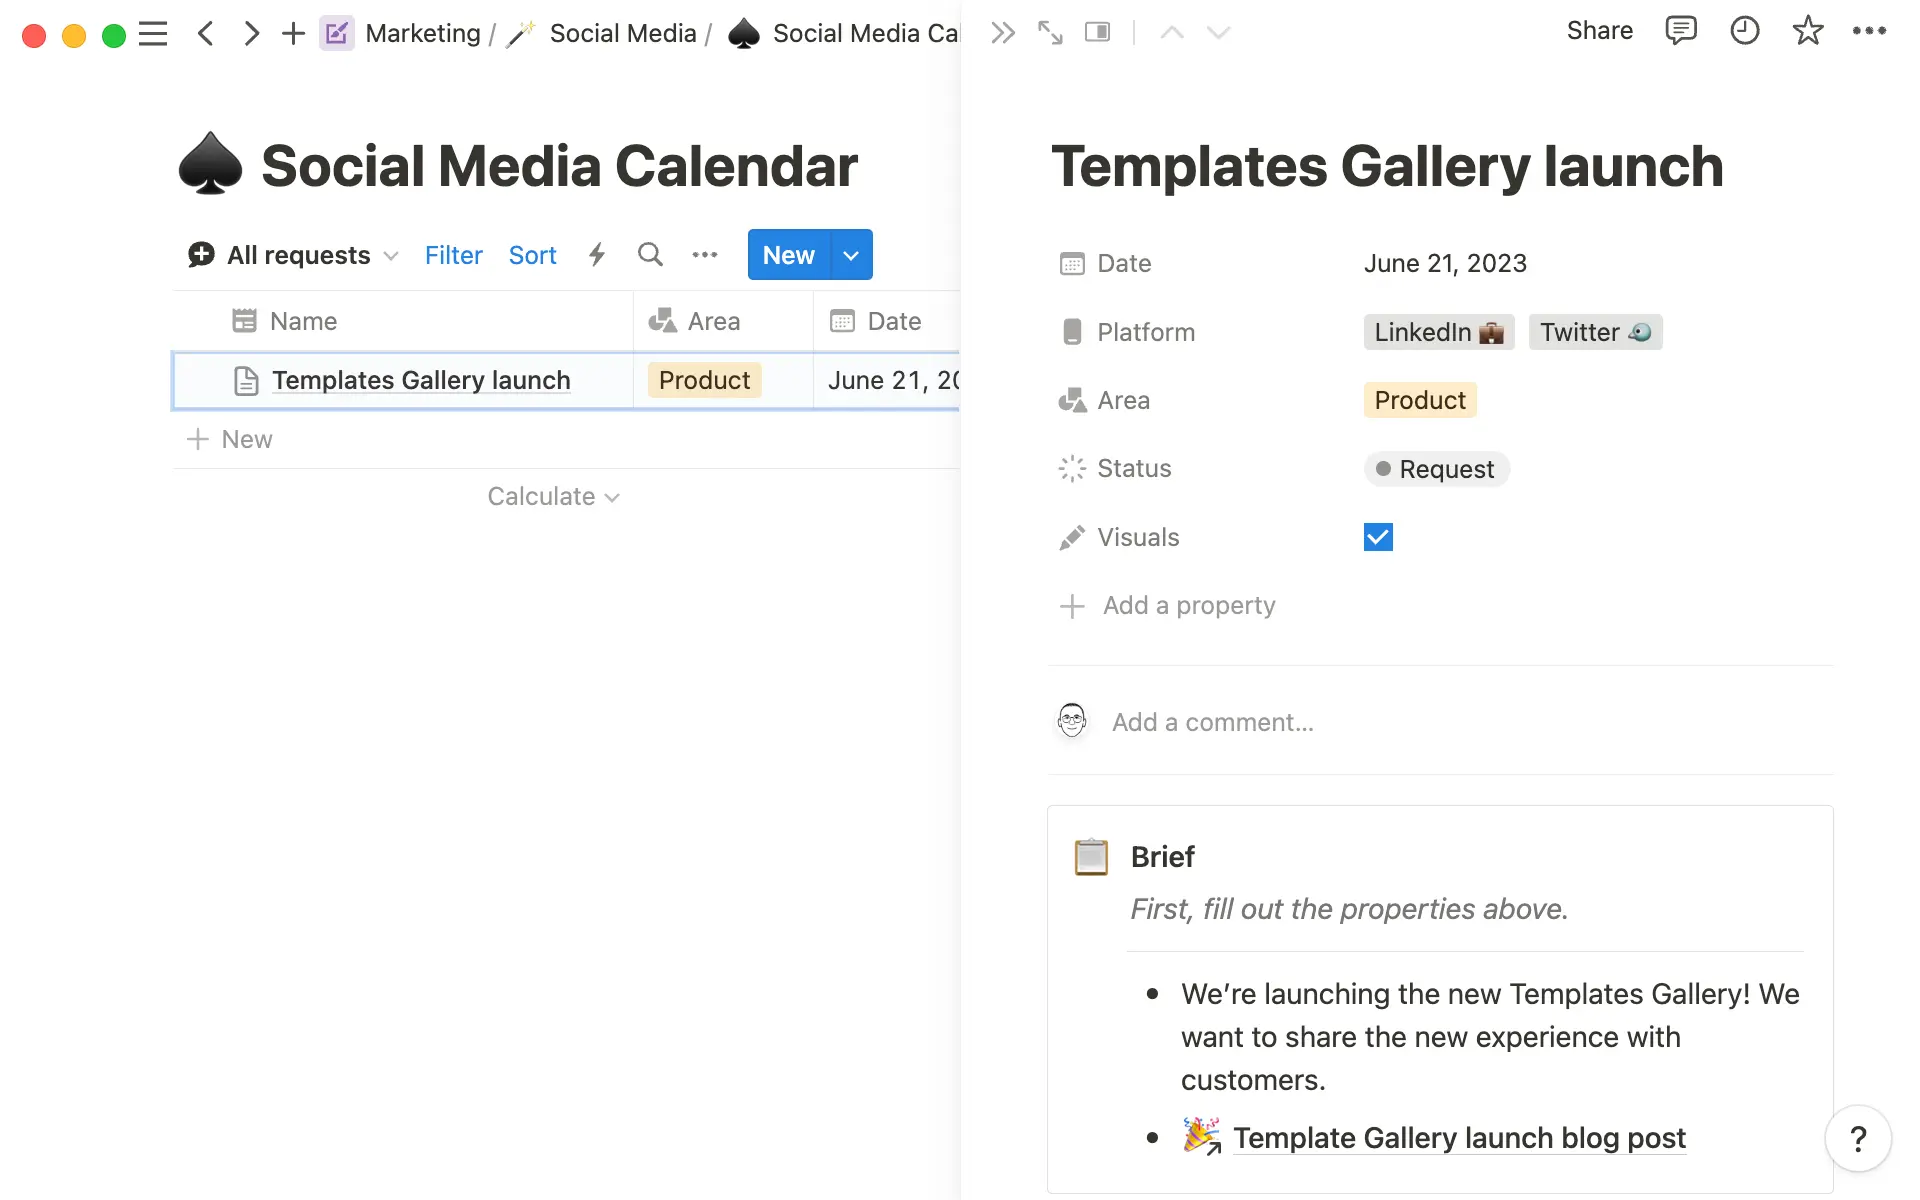Open database automations via the lightning icon
This screenshot has width=1920, height=1200.
[x=597, y=255]
